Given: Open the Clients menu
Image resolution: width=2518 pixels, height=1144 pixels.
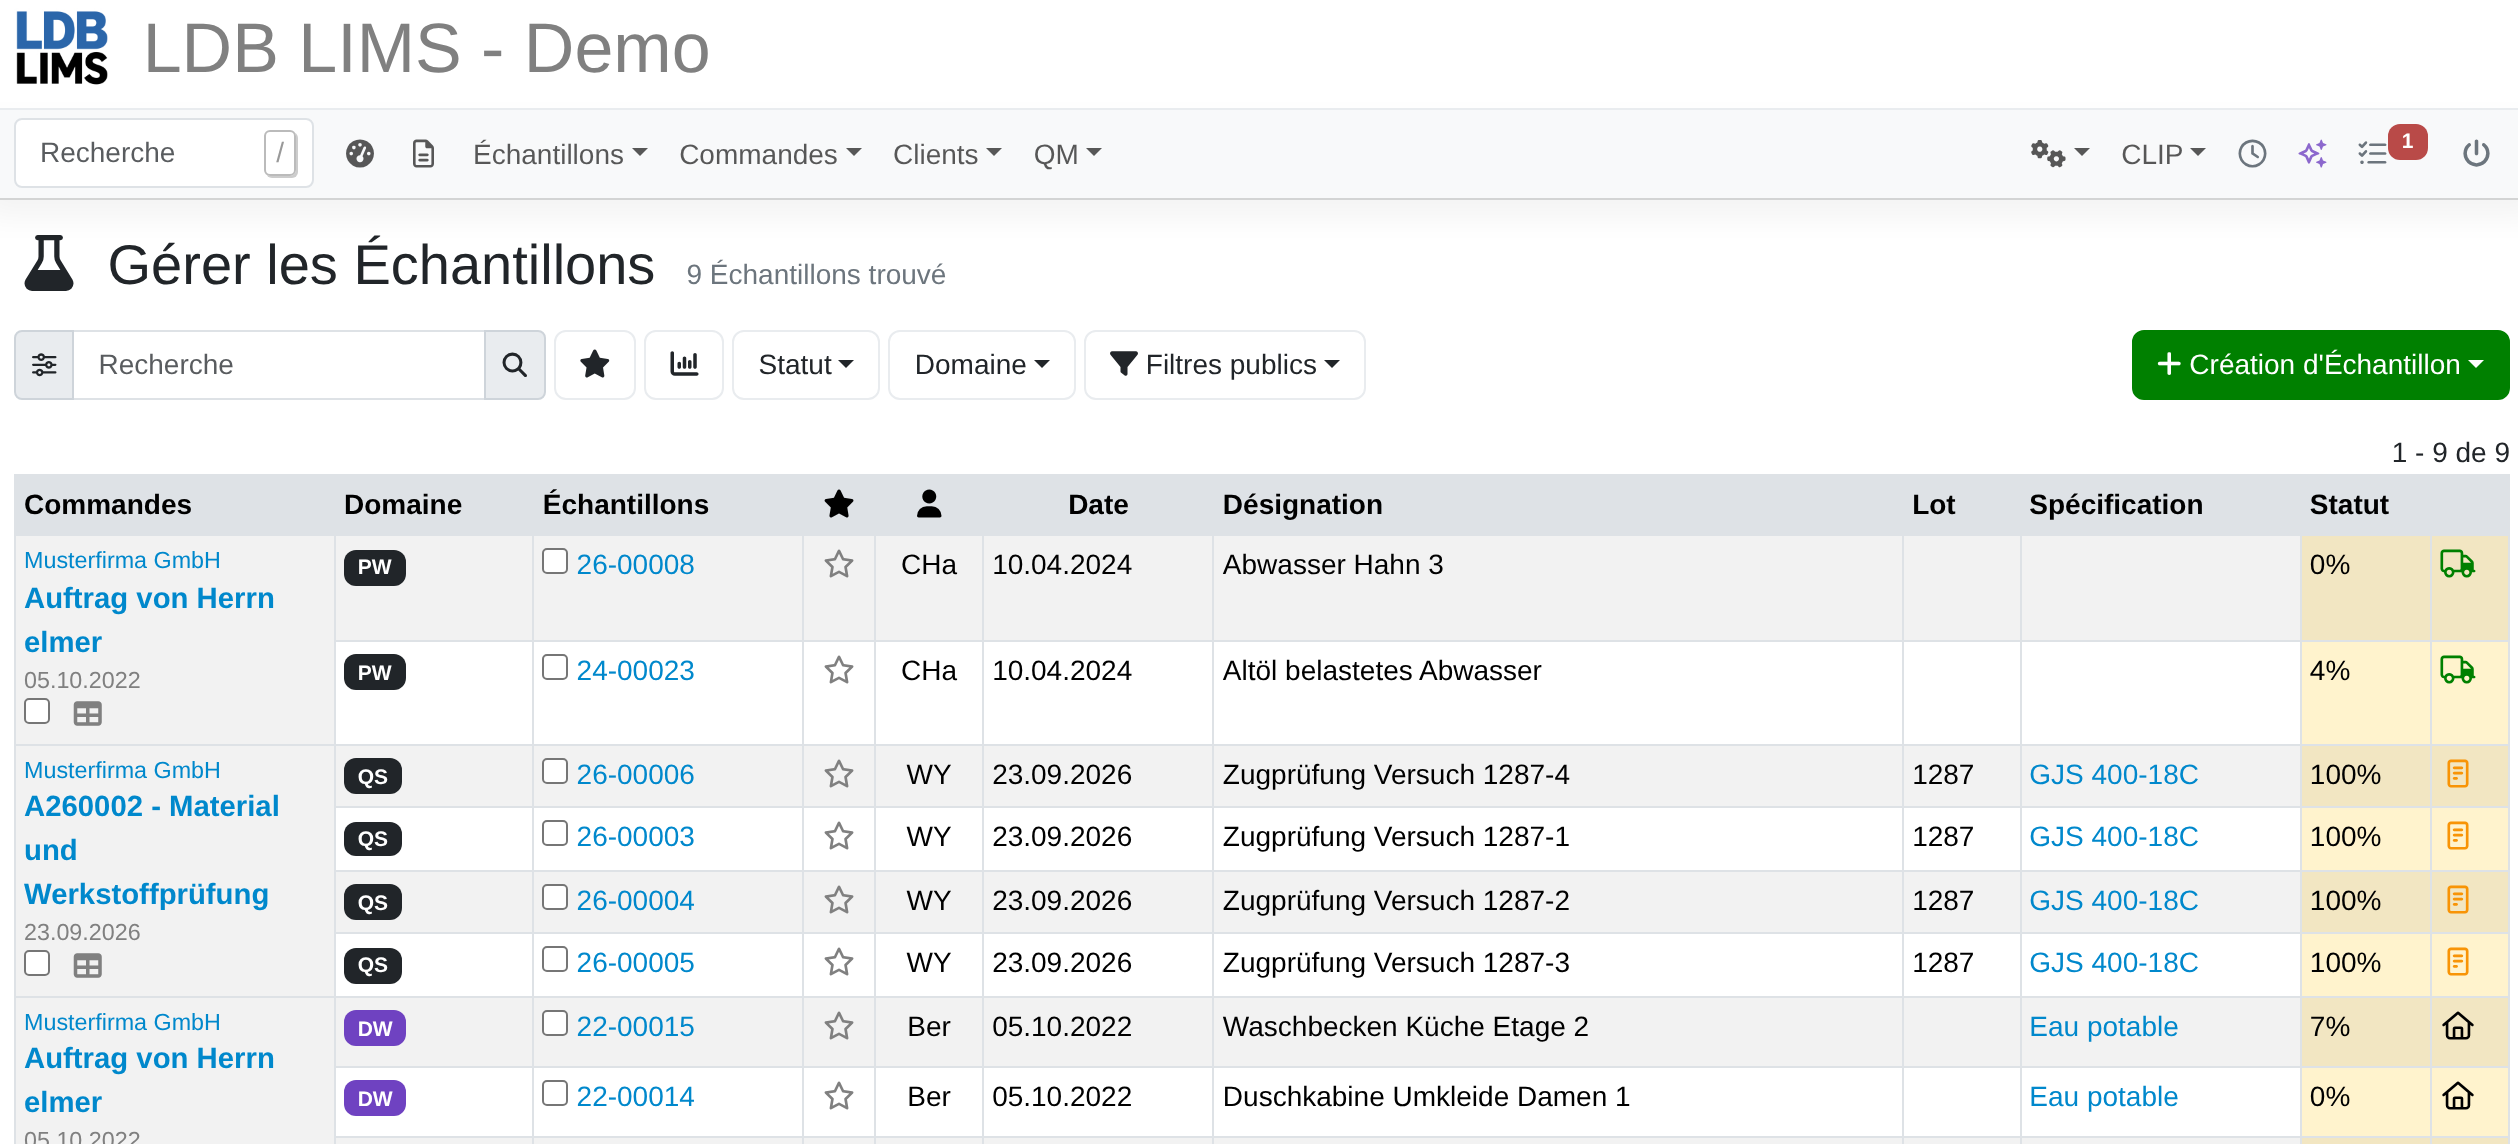Looking at the screenshot, I should 947,154.
